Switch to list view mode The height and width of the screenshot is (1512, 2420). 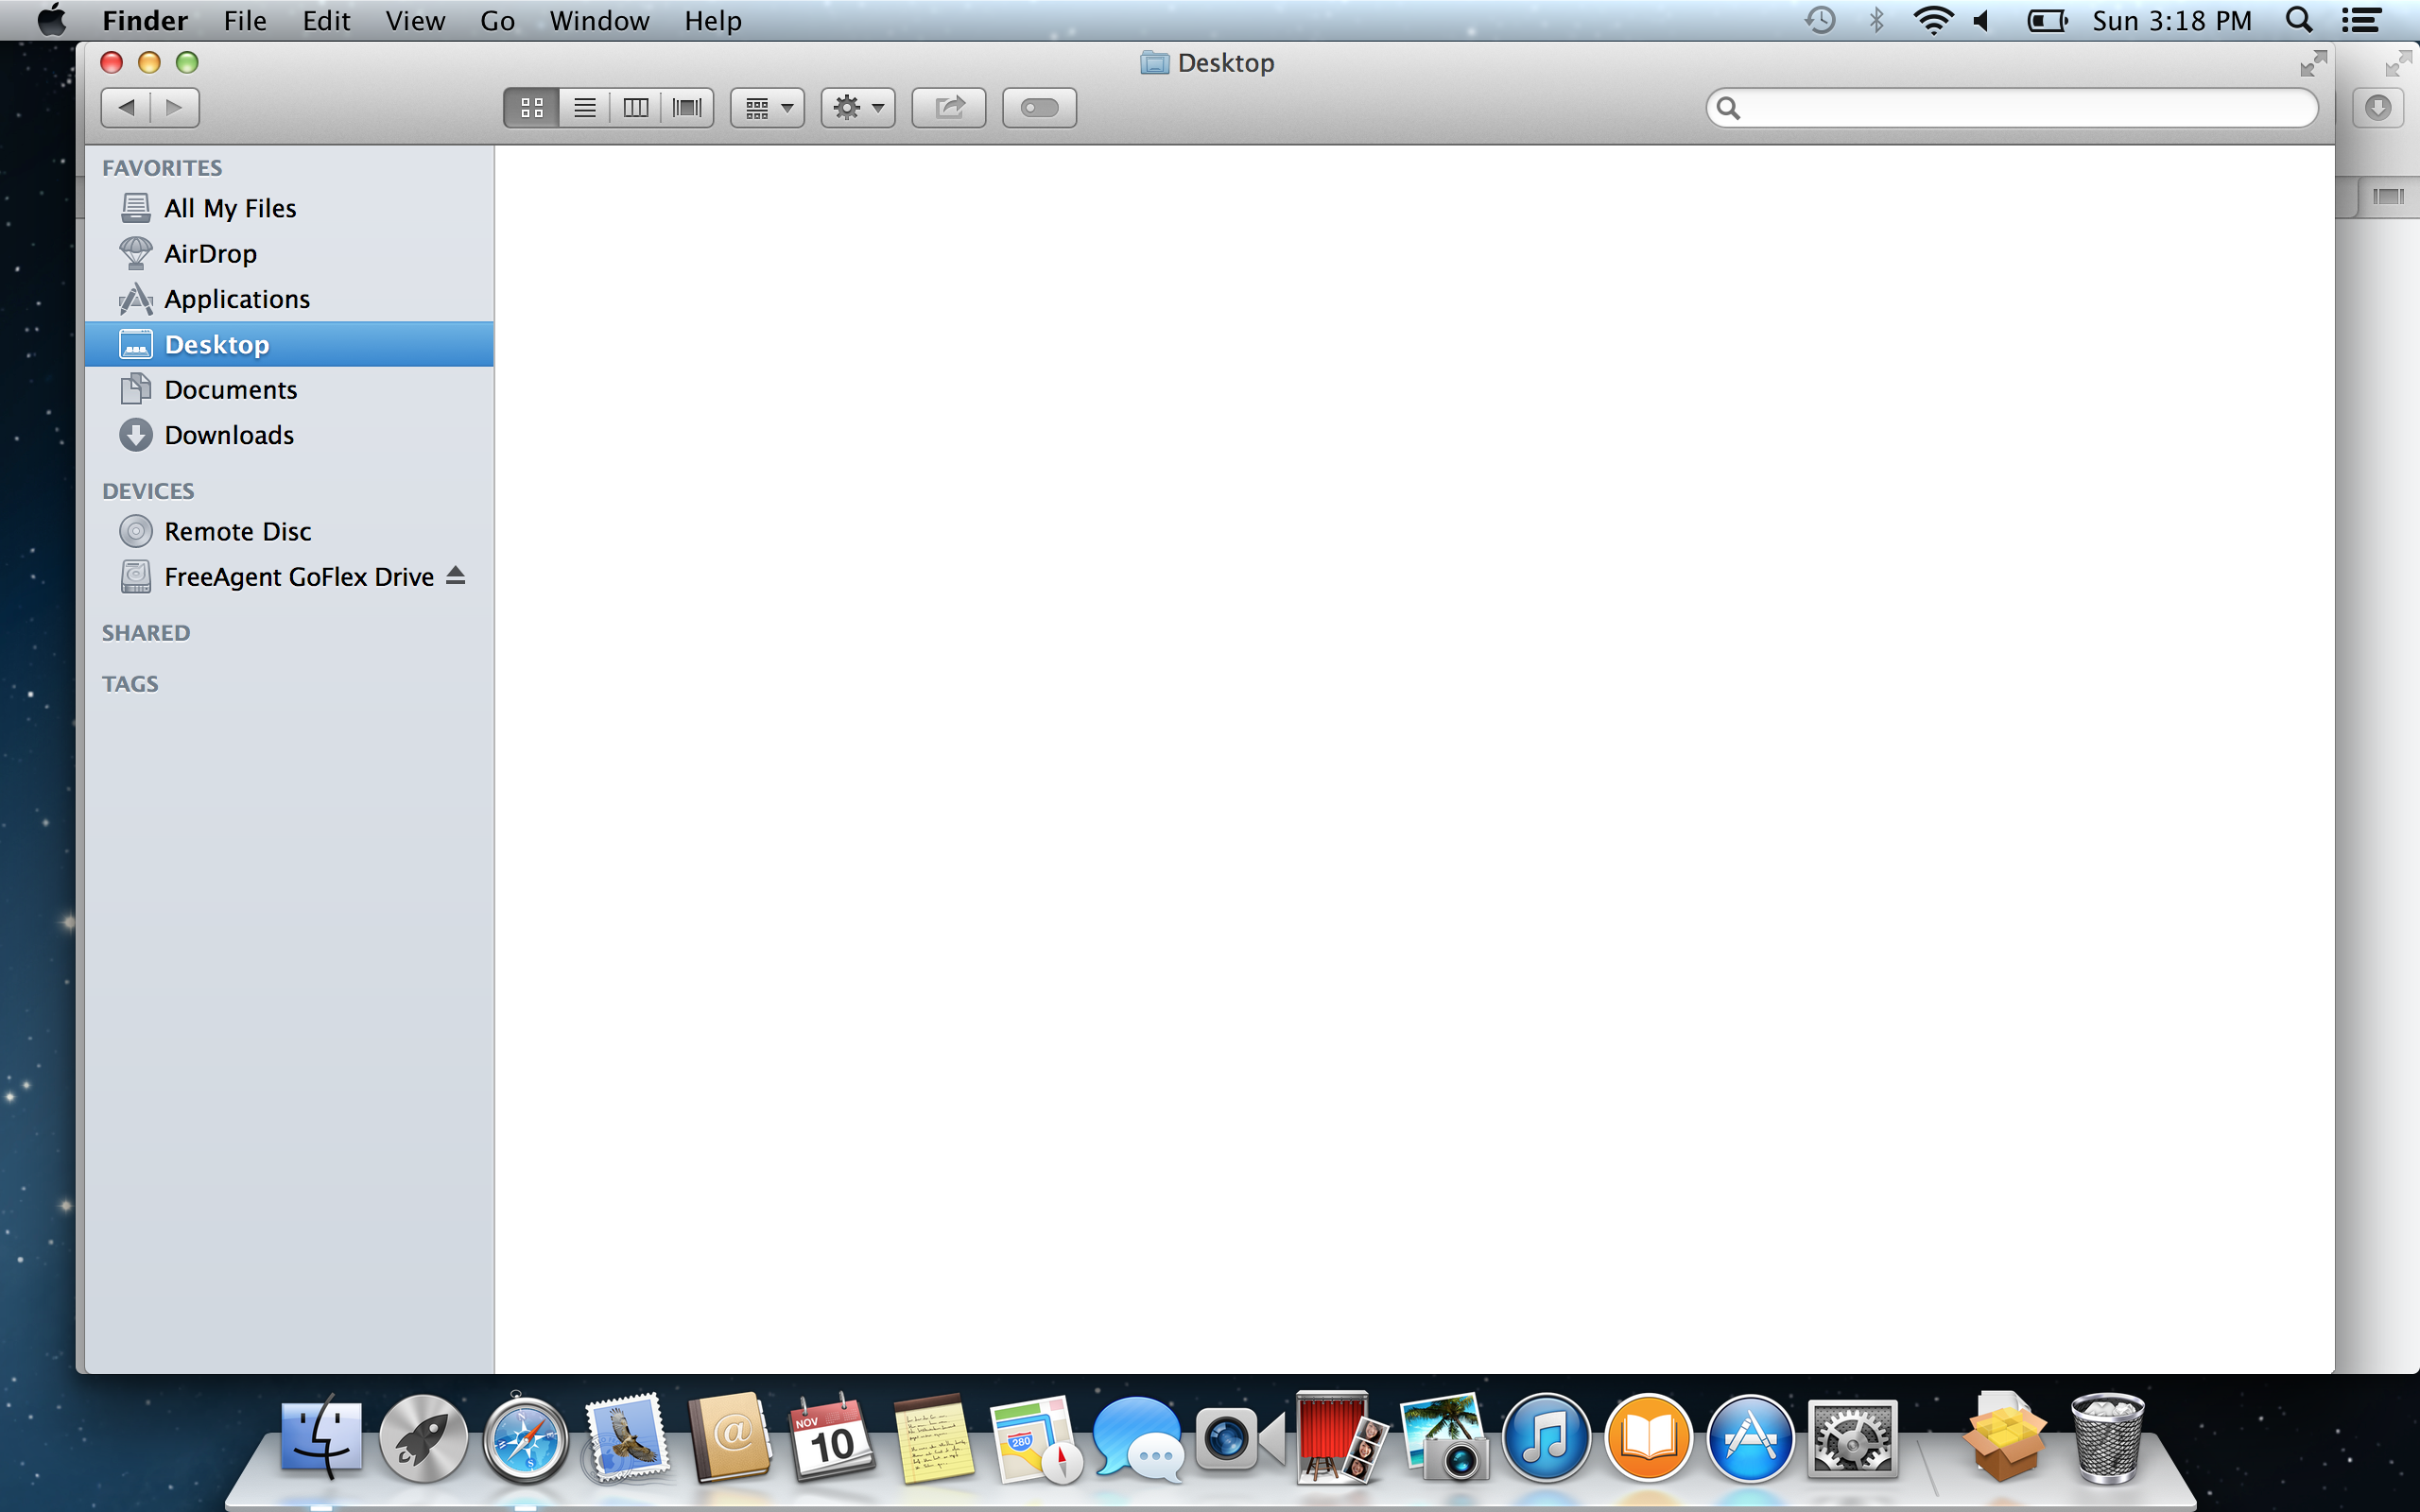[584, 107]
